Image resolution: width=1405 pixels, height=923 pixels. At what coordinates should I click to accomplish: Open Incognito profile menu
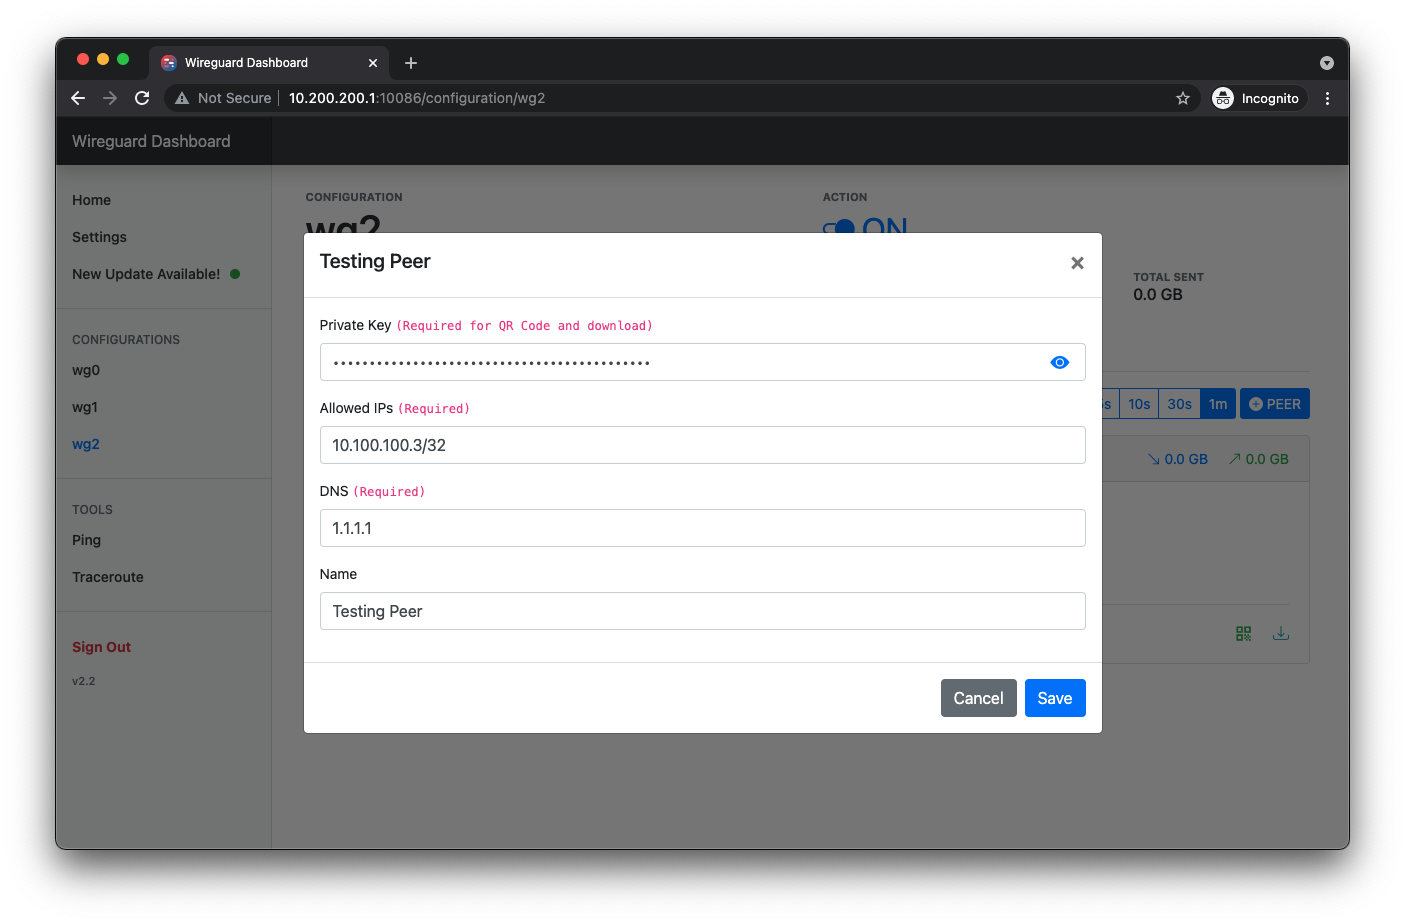tap(1256, 98)
